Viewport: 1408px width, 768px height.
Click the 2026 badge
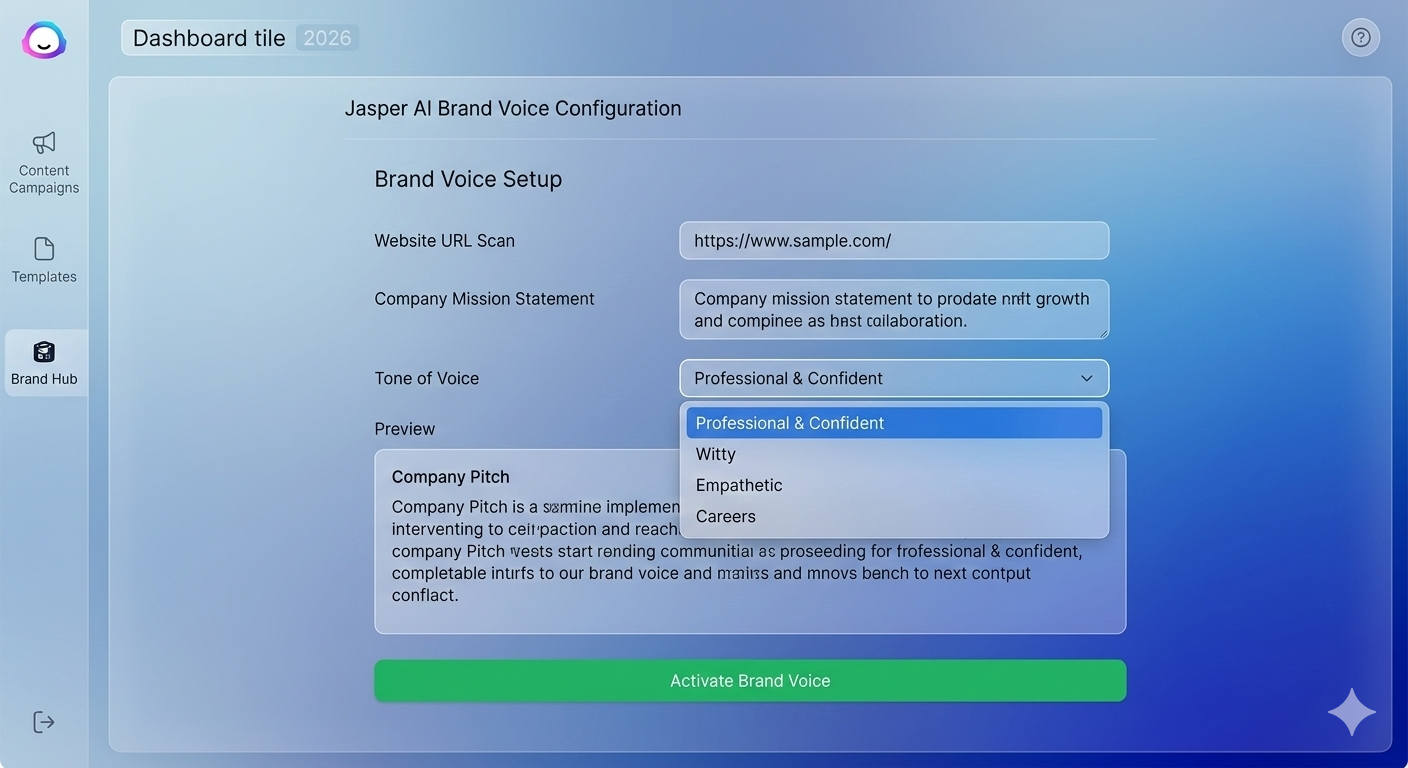click(x=327, y=38)
